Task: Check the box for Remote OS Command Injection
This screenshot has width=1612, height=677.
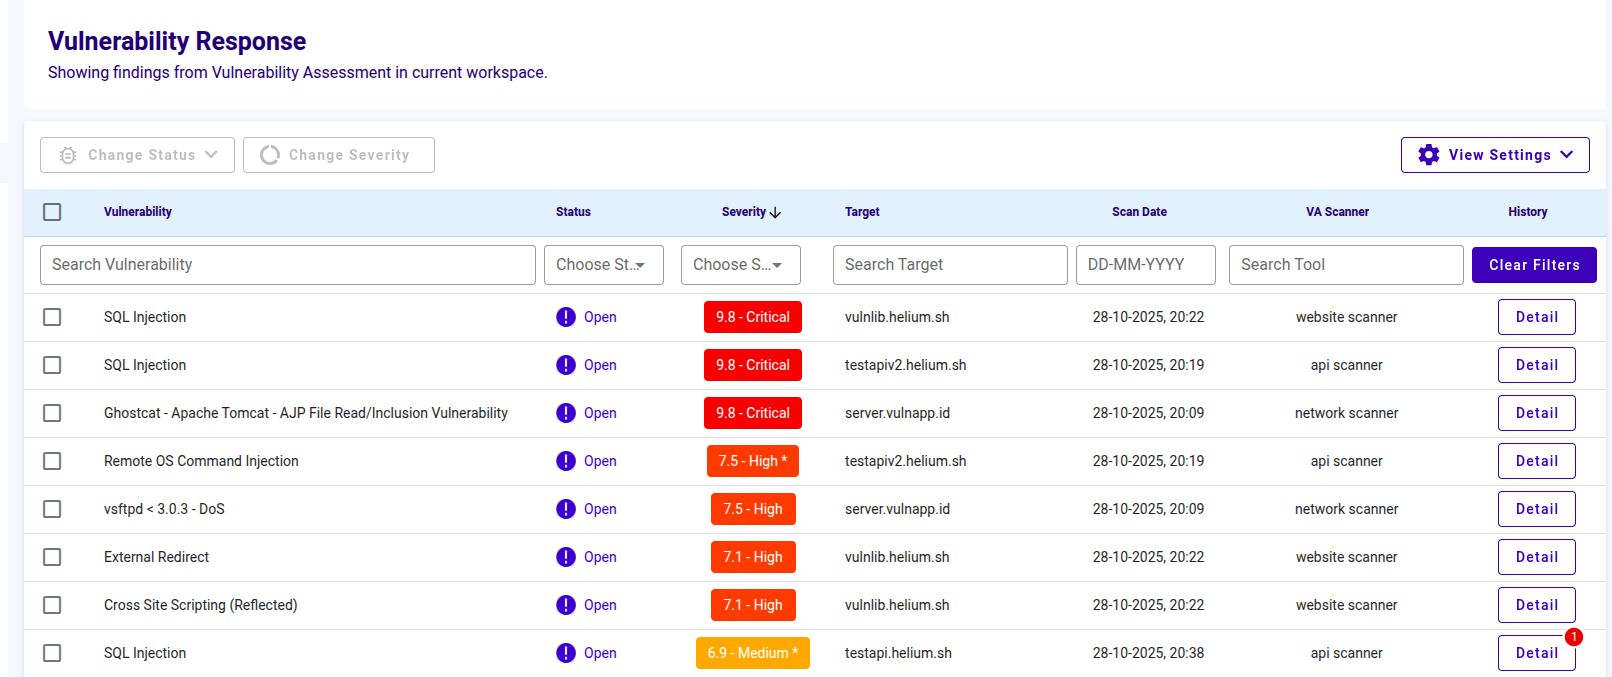Action: tap(52, 461)
